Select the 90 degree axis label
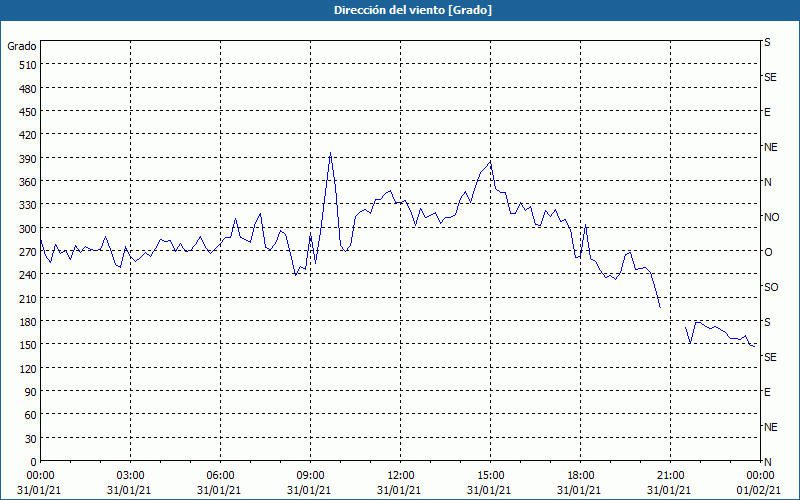800x500 pixels. (31, 392)
